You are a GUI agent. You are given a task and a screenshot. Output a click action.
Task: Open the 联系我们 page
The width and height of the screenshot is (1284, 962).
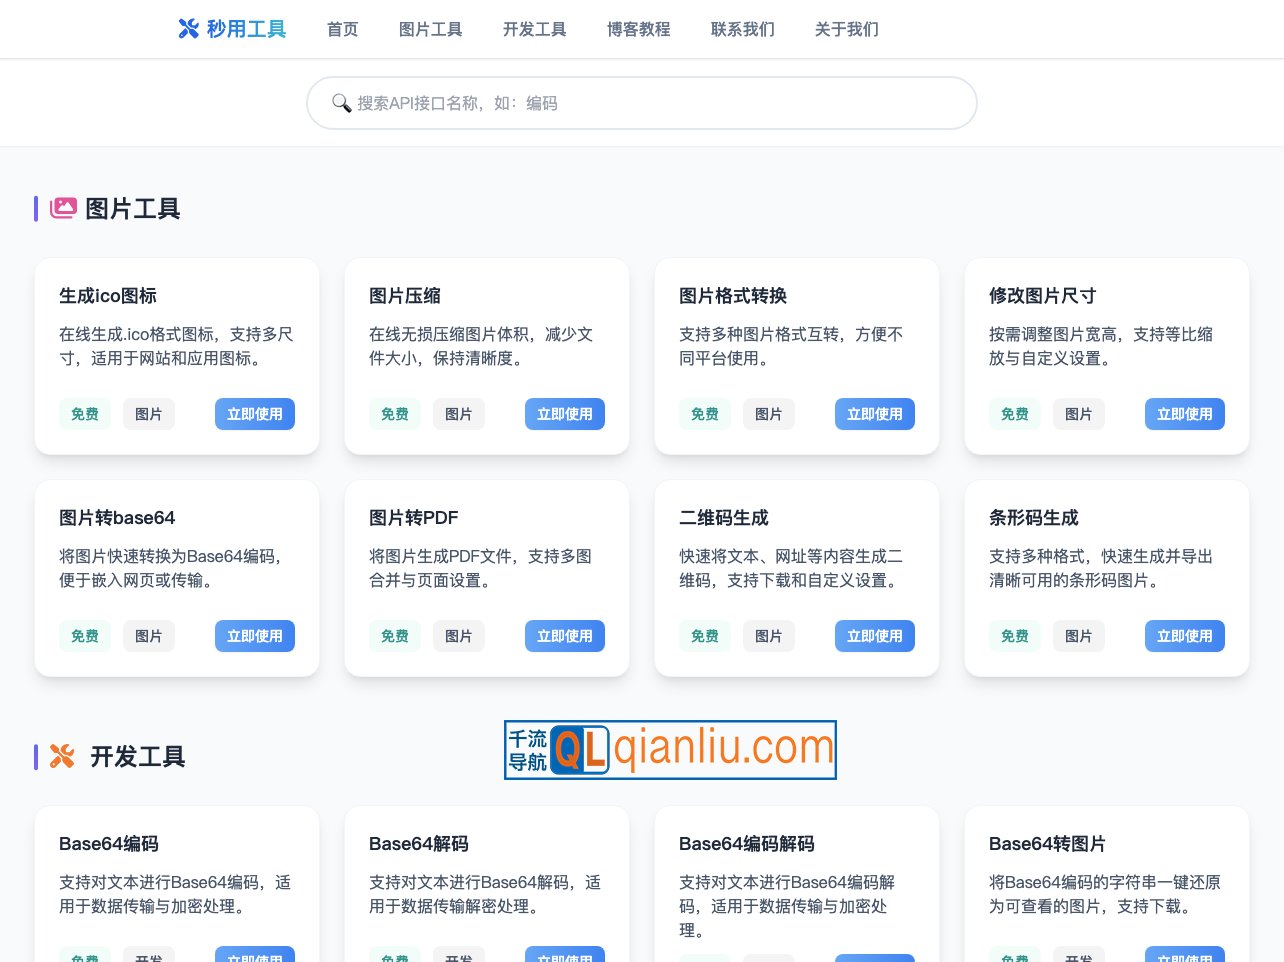click(x=742, y=29)
